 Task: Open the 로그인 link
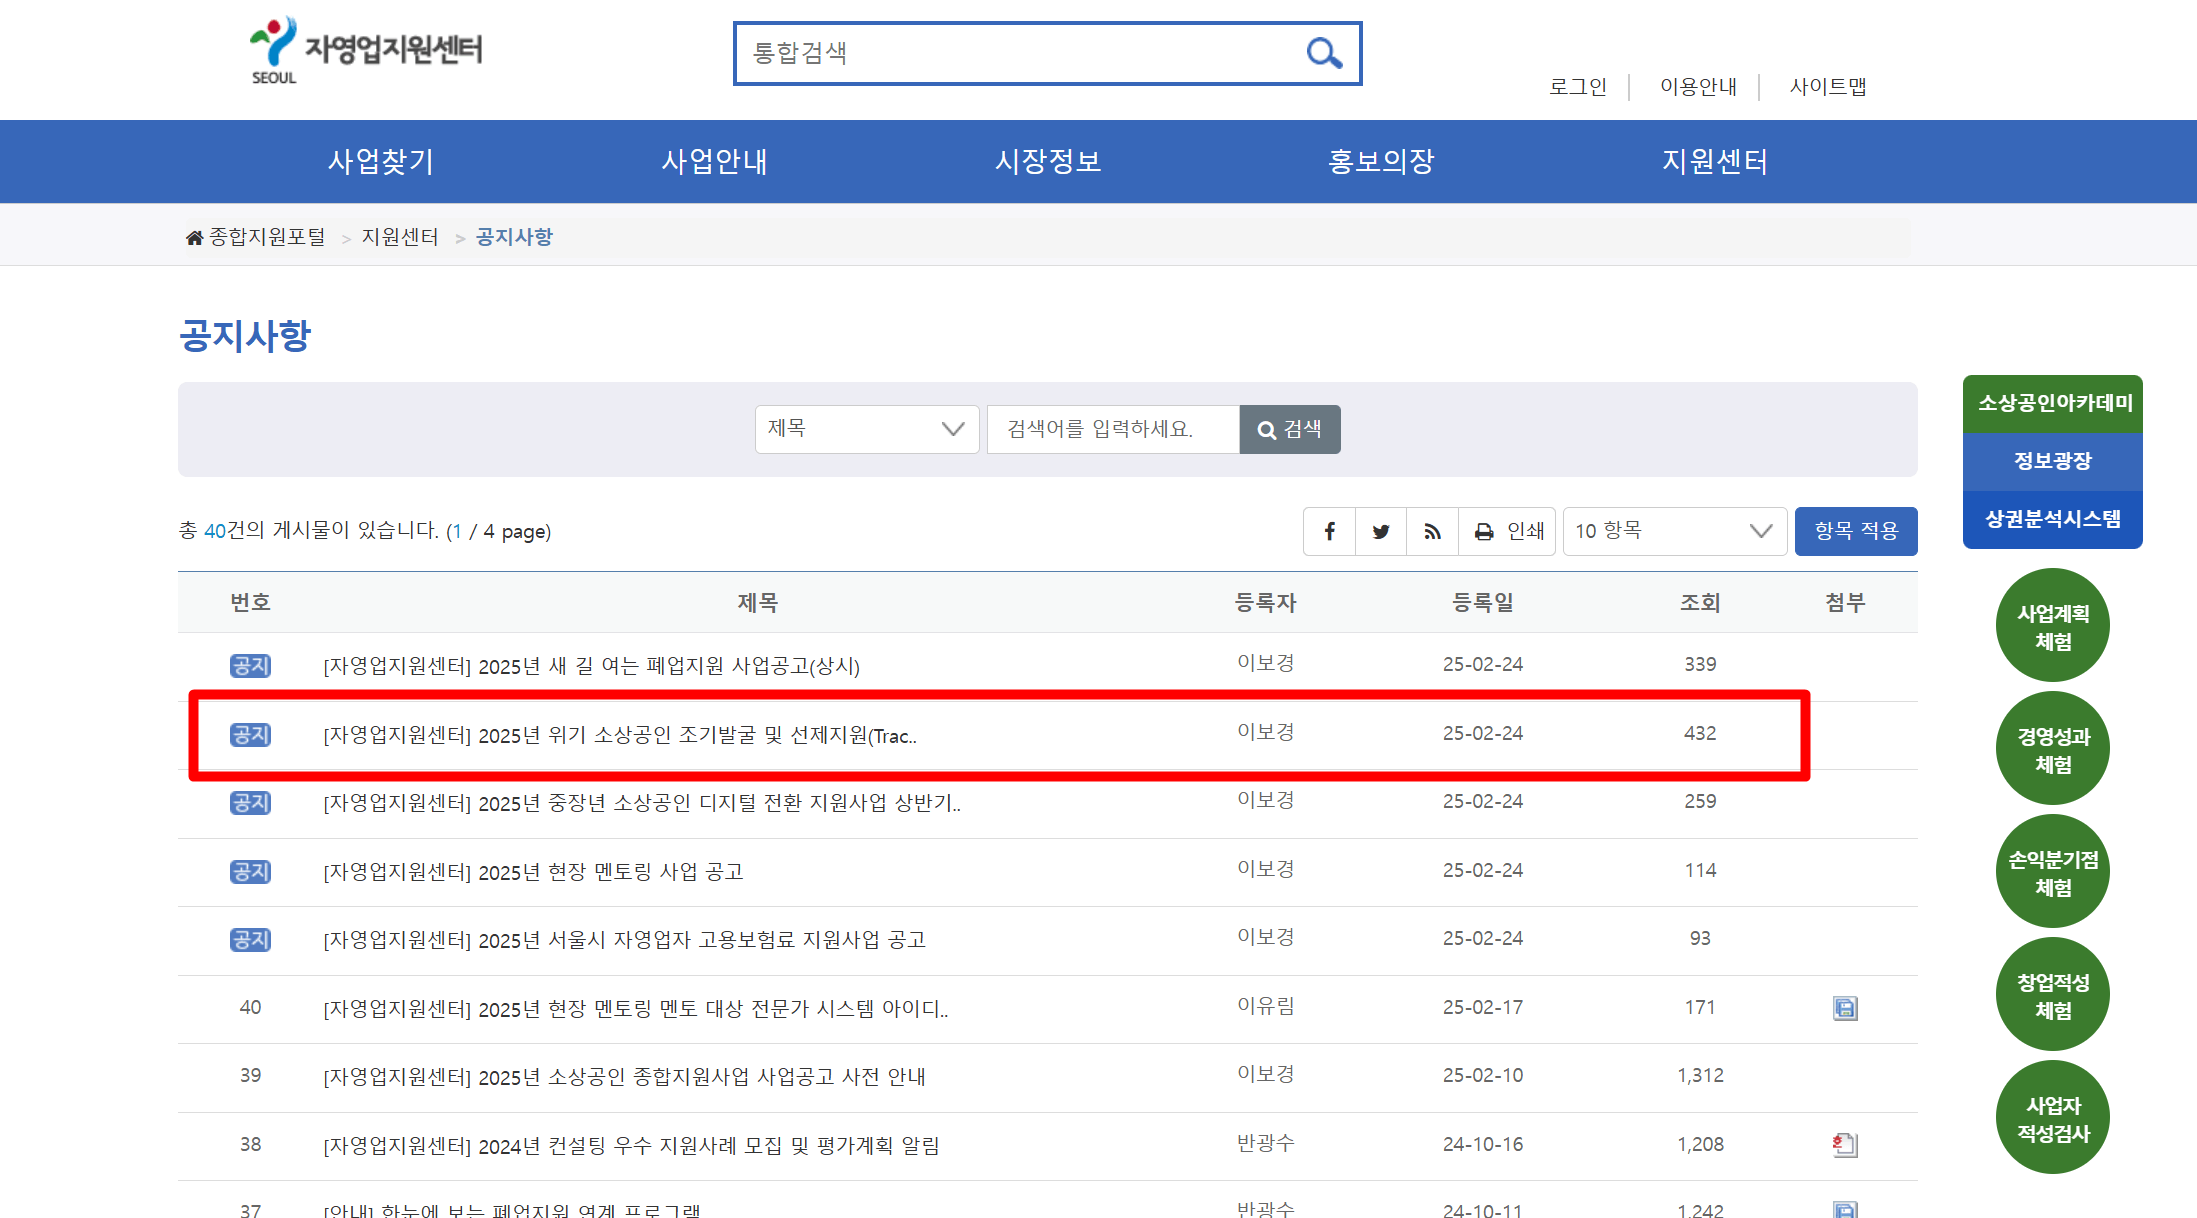[x=1577, y=87]
